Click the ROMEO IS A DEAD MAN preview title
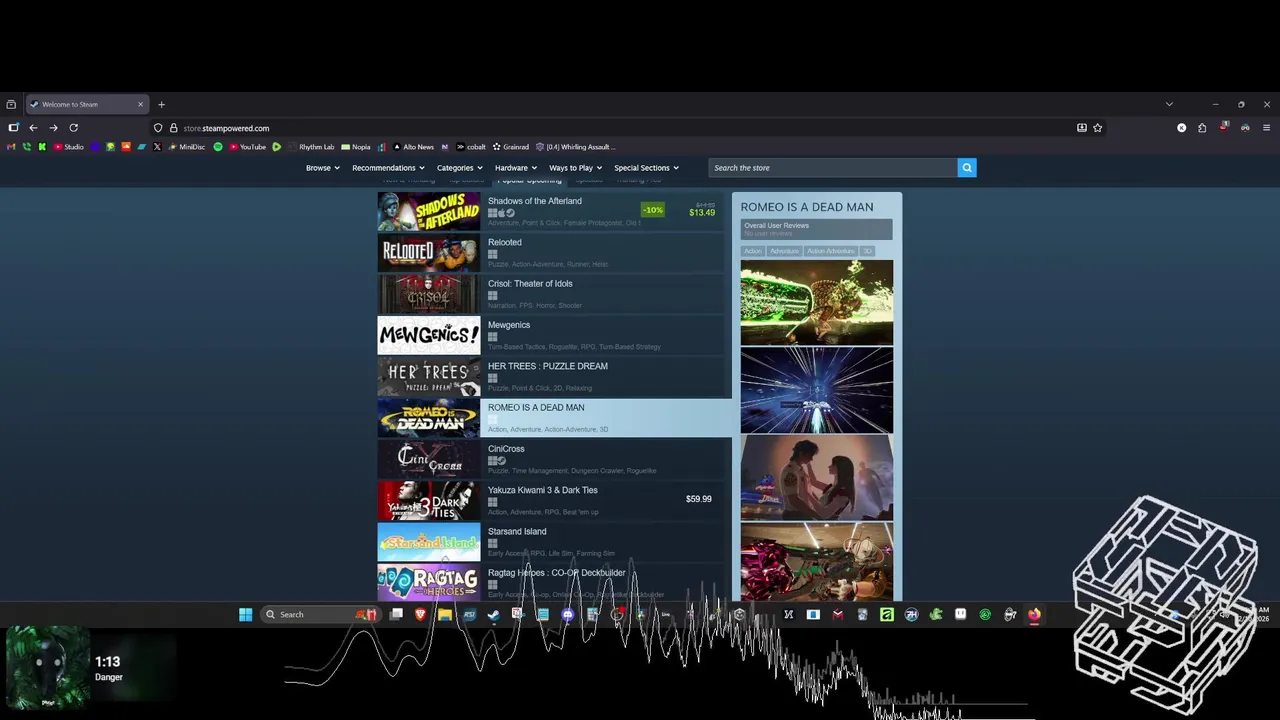Image resolution: width=1280 pixels, height=720 pixels. [807, 207]
